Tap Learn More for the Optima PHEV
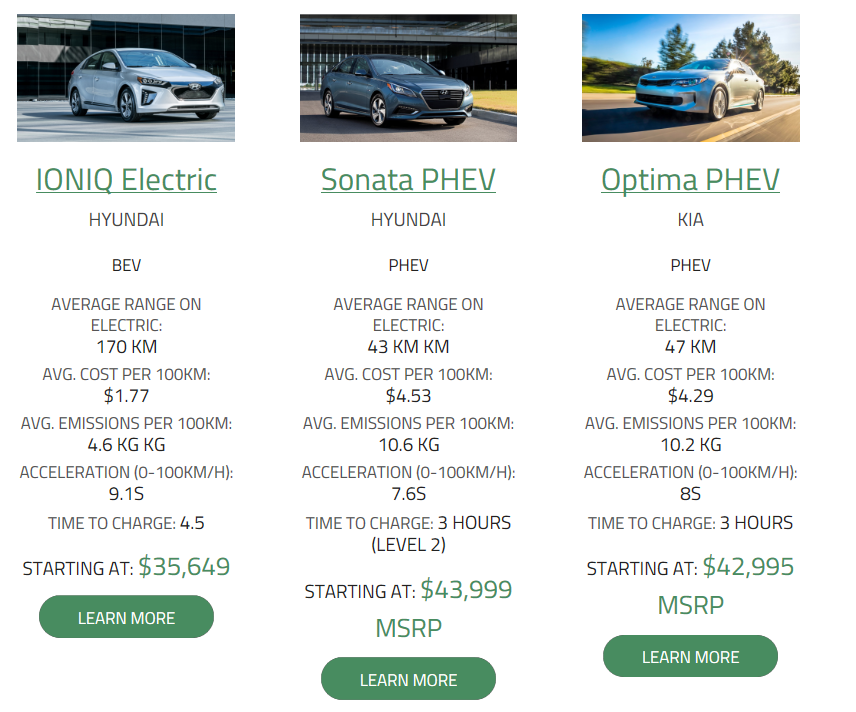Image resolution: width=856 pixels, height=712 pixels. 691,656
